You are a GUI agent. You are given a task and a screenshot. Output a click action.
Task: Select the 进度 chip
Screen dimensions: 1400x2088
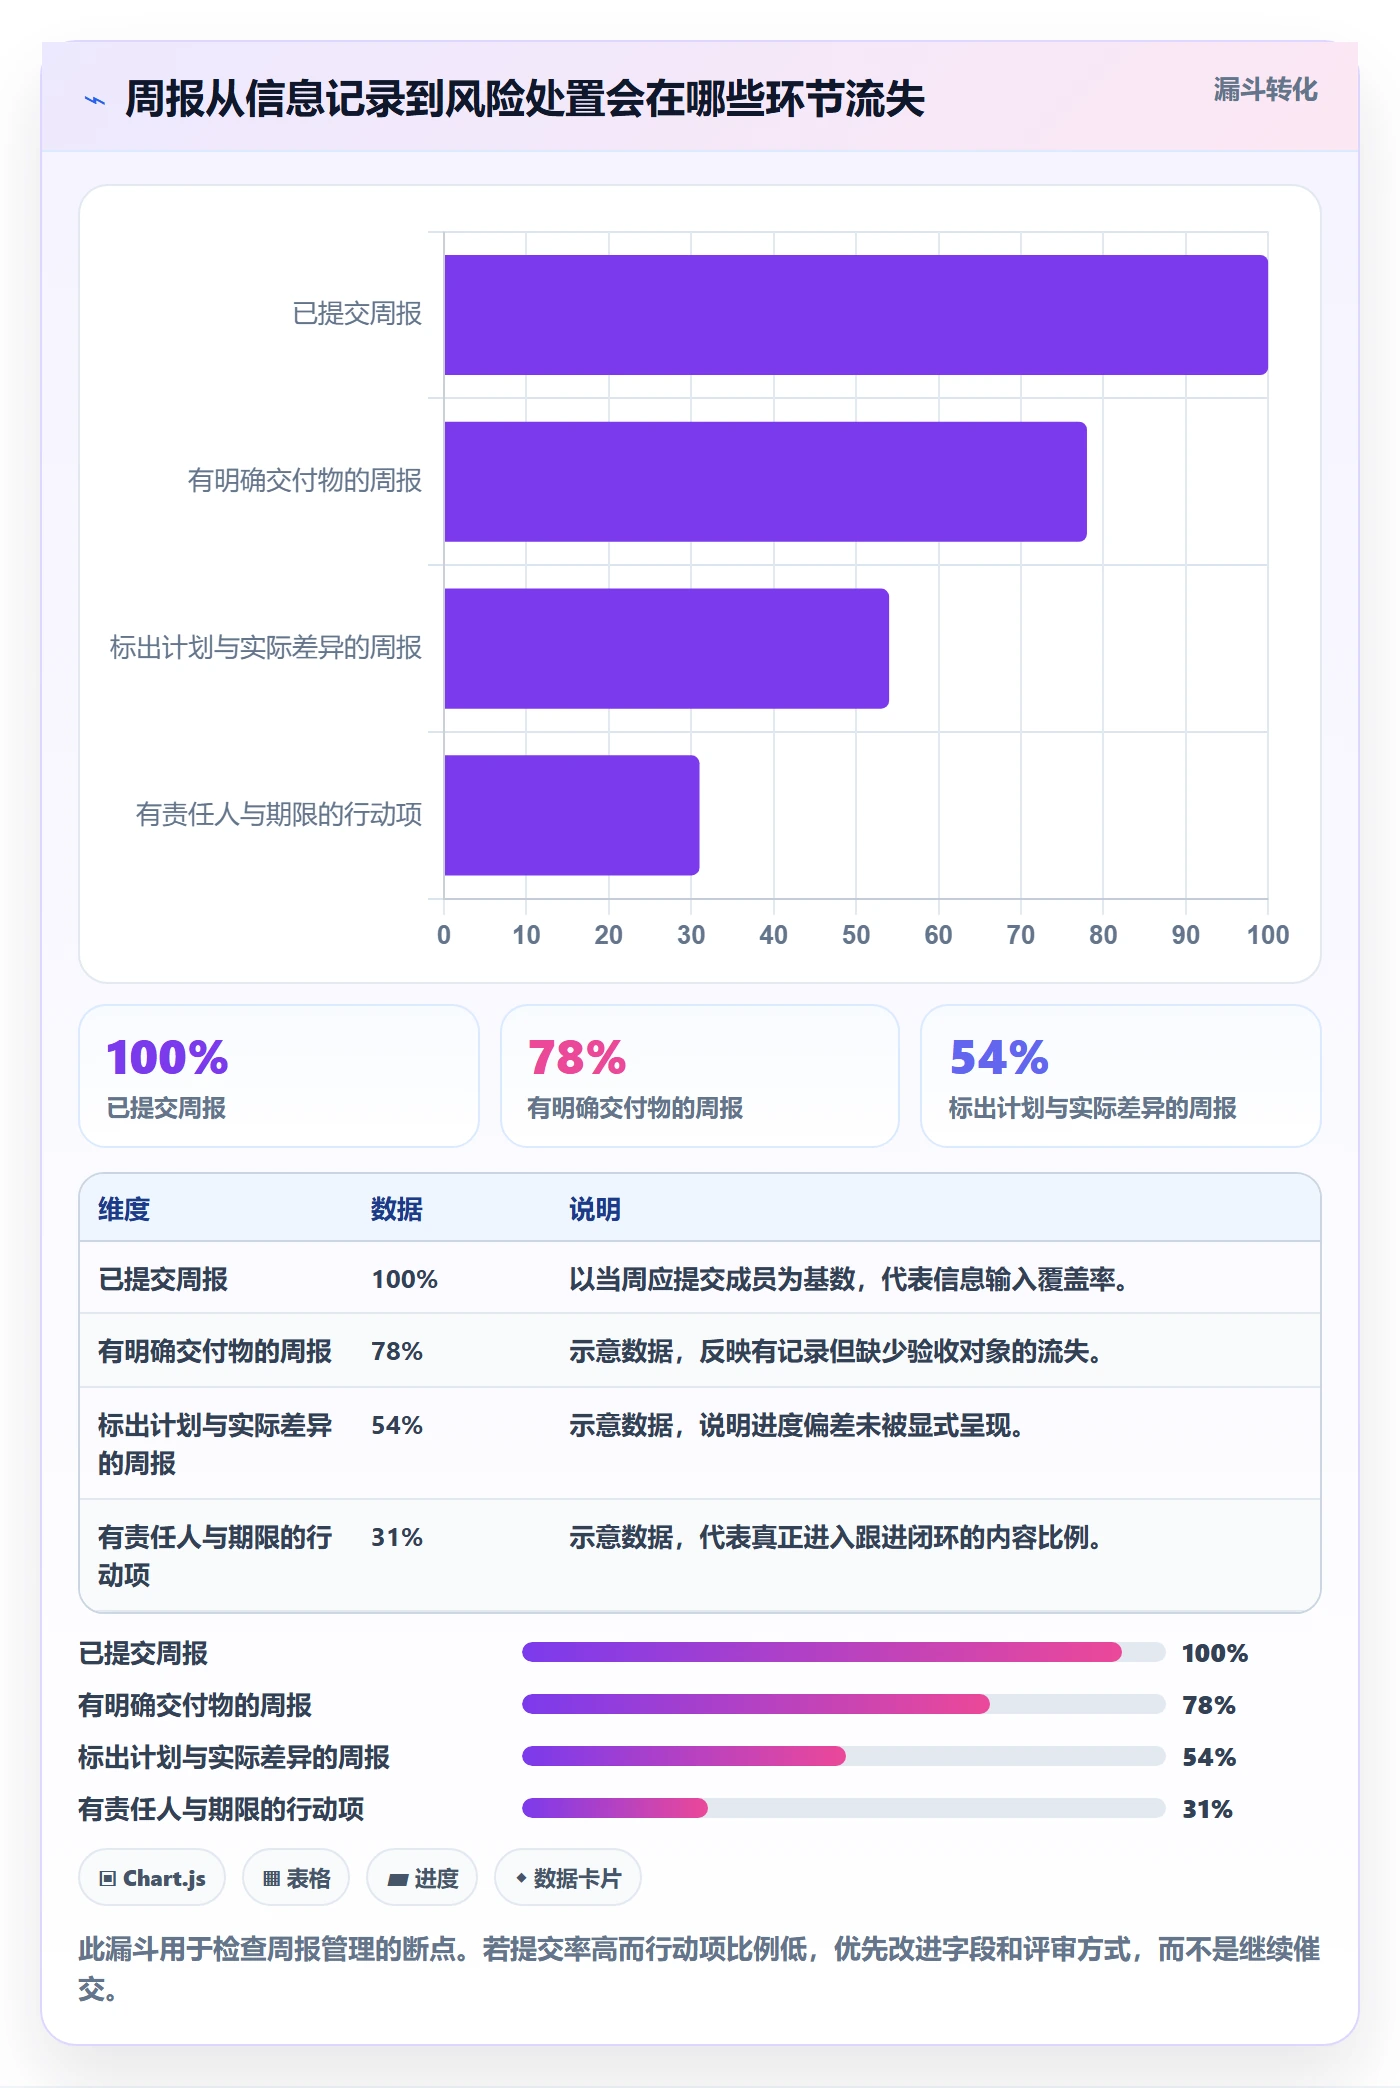pyautogui.click(x=422, y=1878)
